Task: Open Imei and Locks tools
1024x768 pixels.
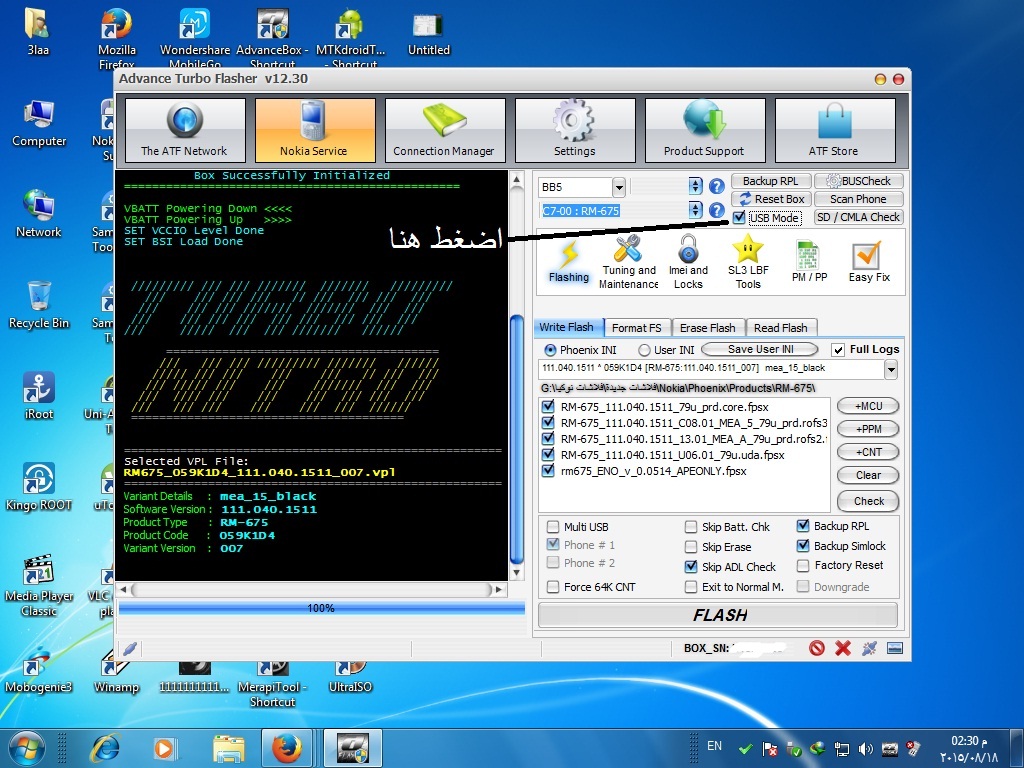Action: (x=688, y=263)
